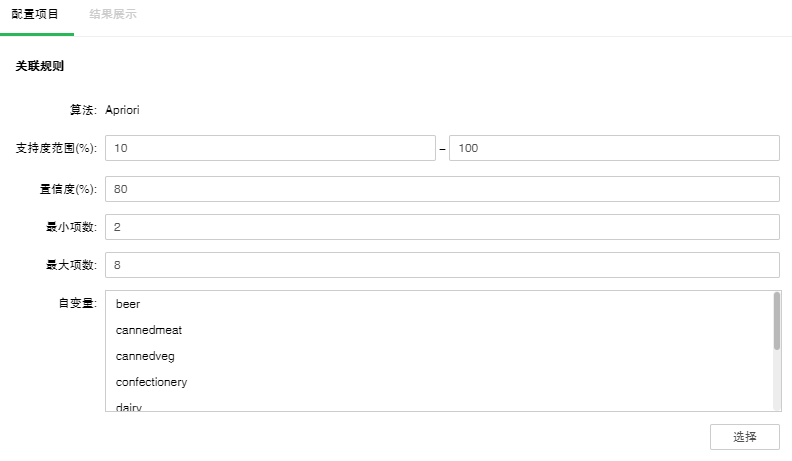Select the dairy list entry
This screenshot has height=461, width=792.
[x=129, y=406]
